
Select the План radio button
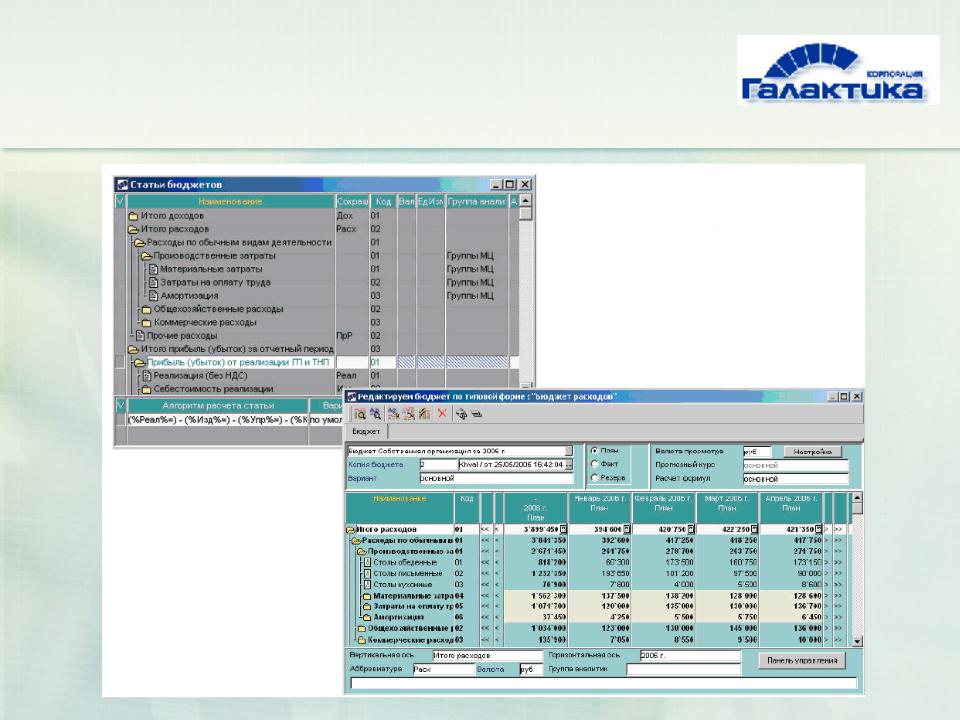[x=594, y=451]
